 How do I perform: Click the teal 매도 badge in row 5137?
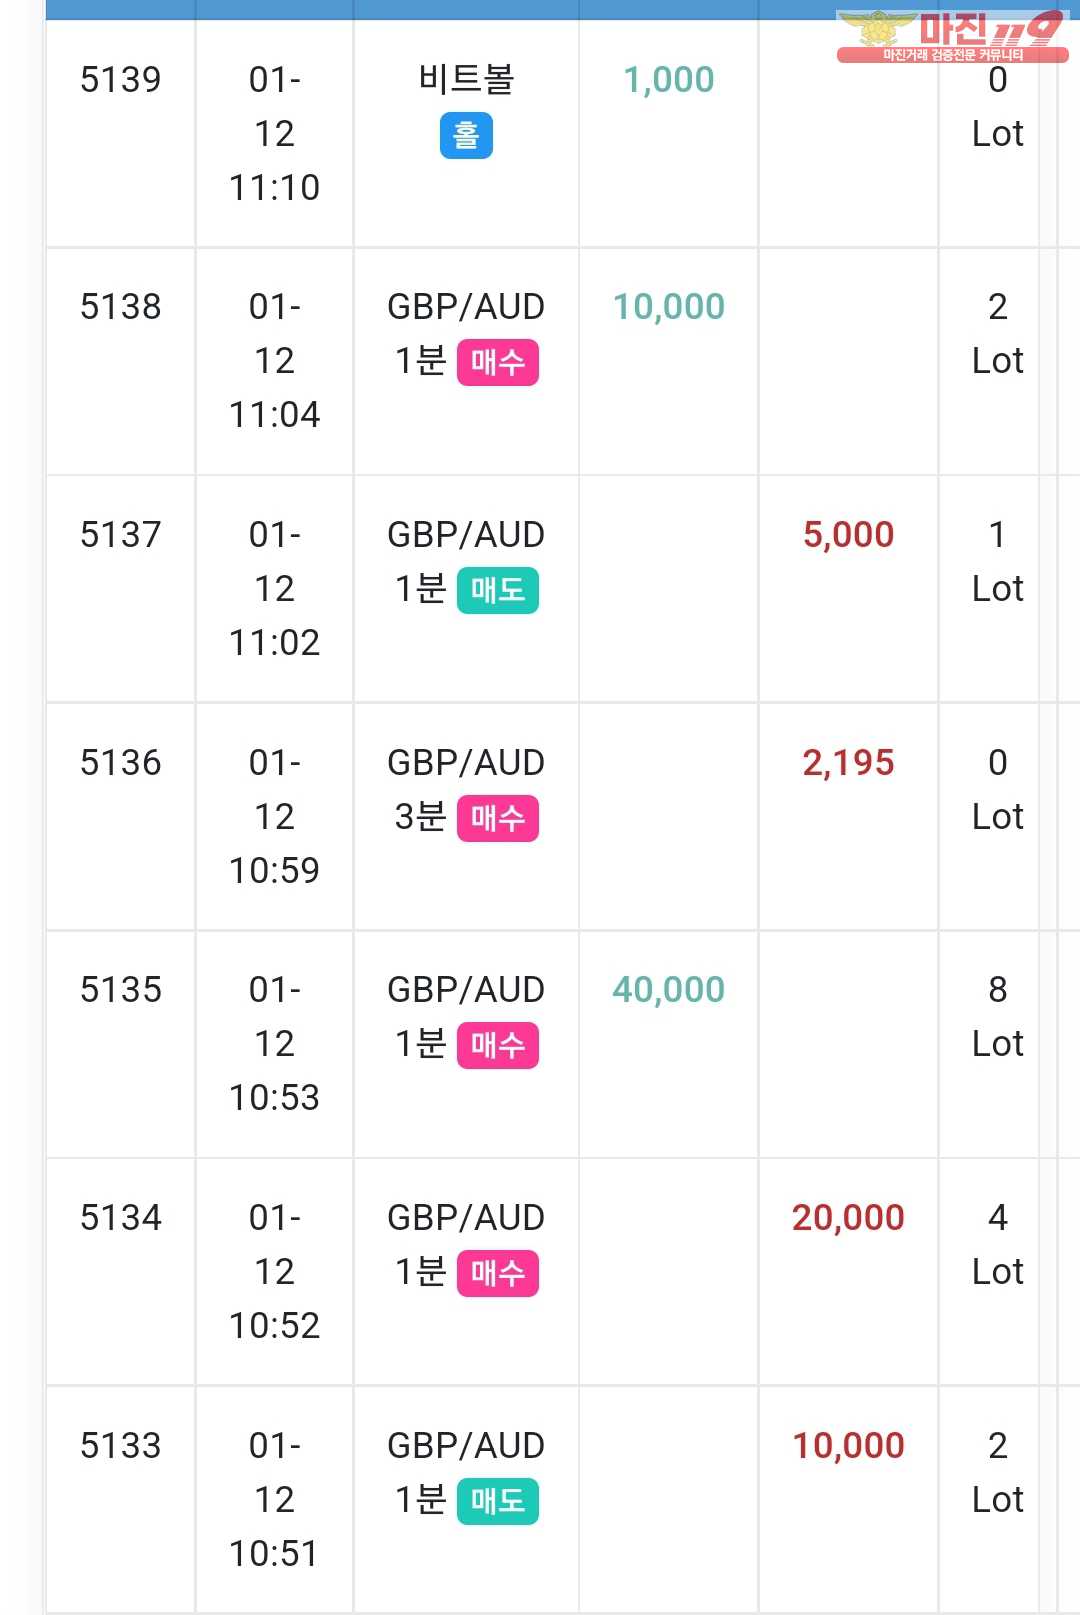tap(497, 590)
